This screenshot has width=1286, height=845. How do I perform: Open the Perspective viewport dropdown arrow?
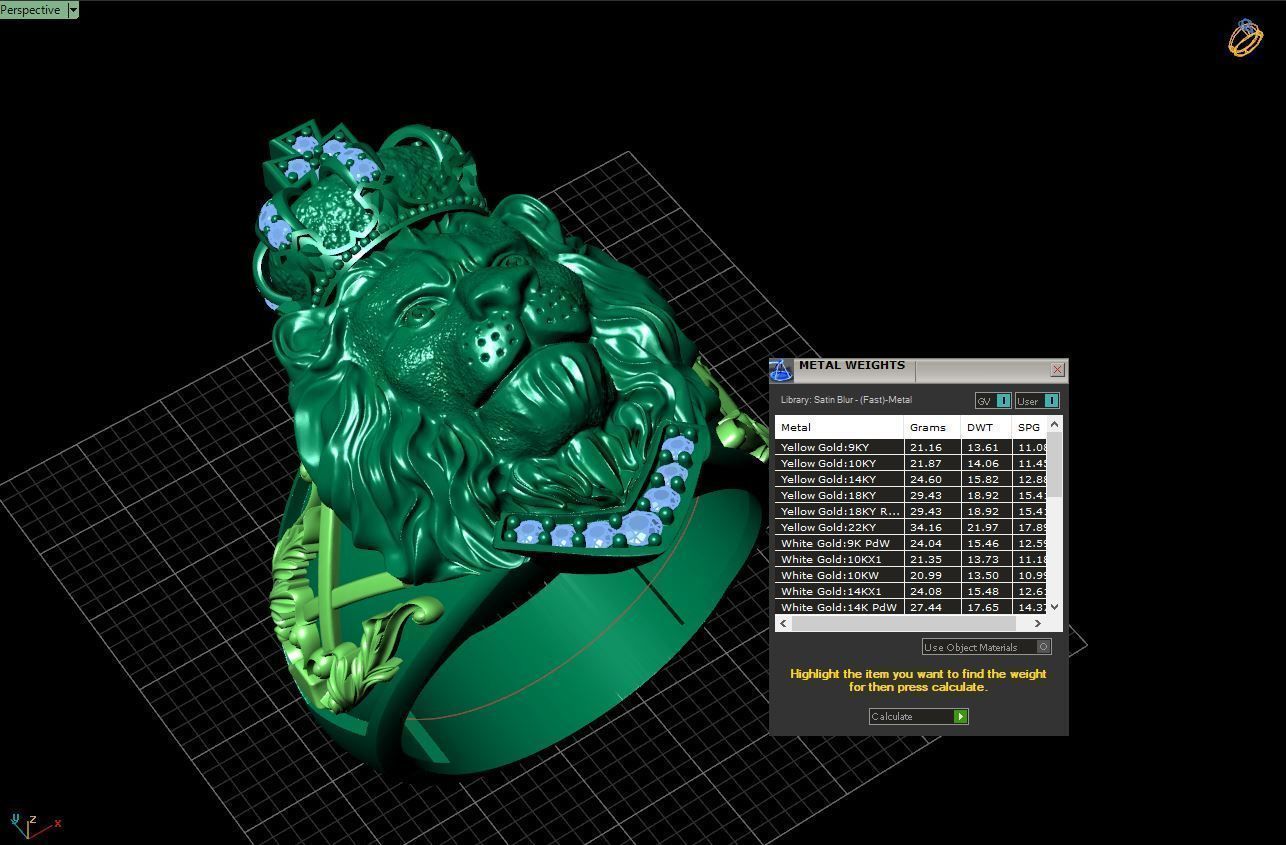pos(72,10)
